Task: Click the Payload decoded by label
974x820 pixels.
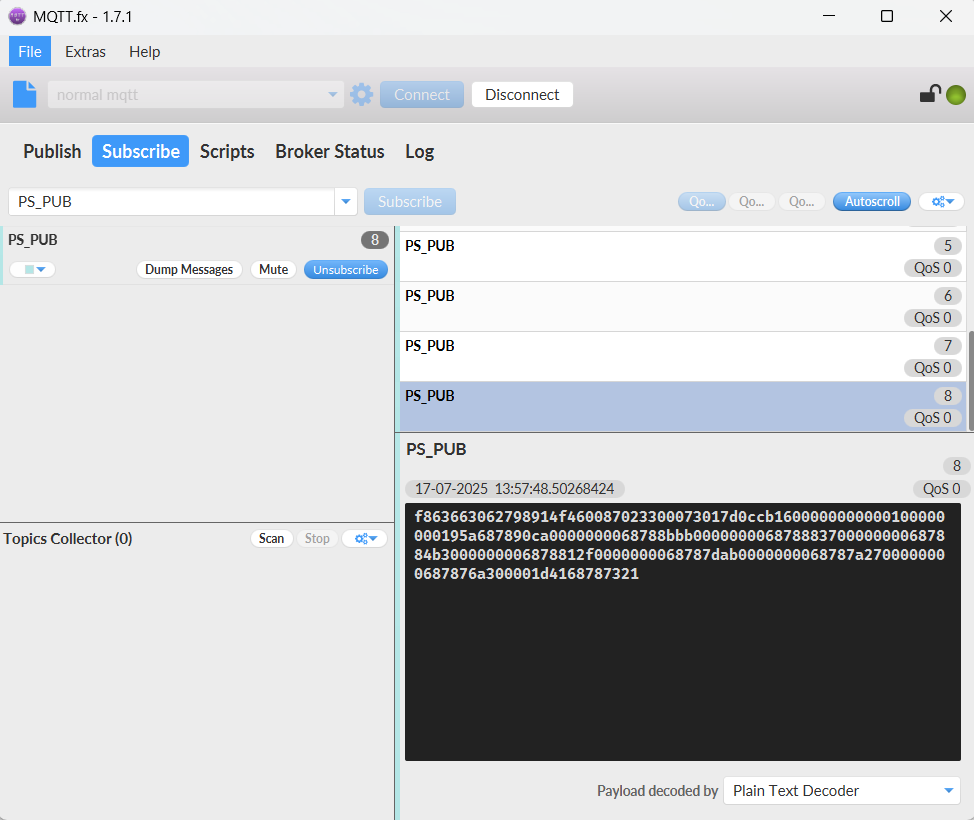Action: pos(657,791)
